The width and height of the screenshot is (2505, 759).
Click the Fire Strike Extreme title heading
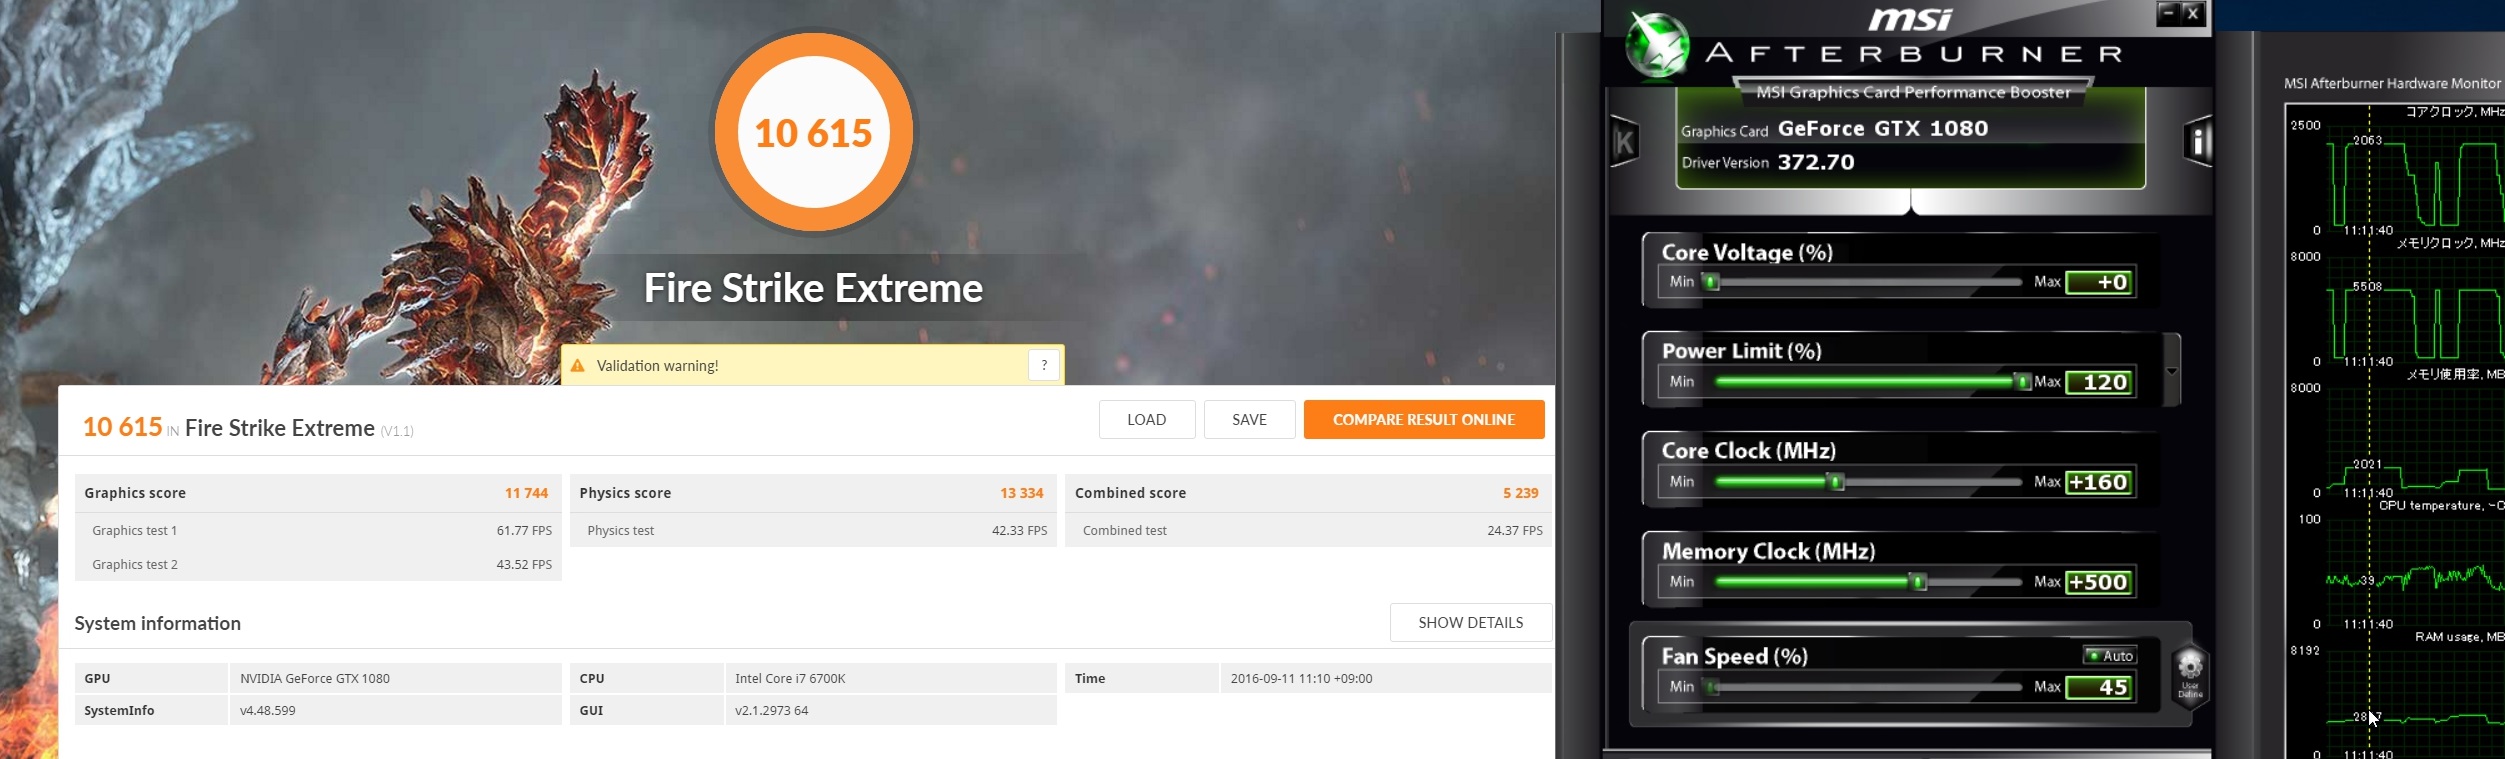(813, 288)
